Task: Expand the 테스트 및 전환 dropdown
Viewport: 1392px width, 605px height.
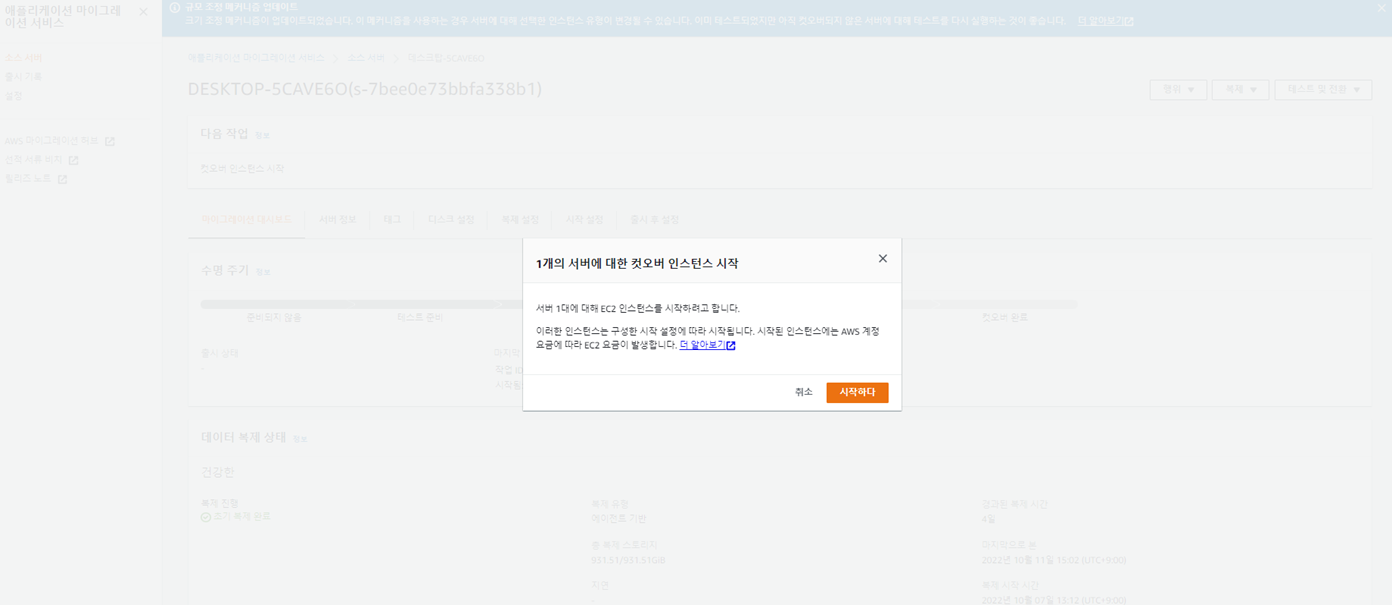Action: click(1323, 90)
